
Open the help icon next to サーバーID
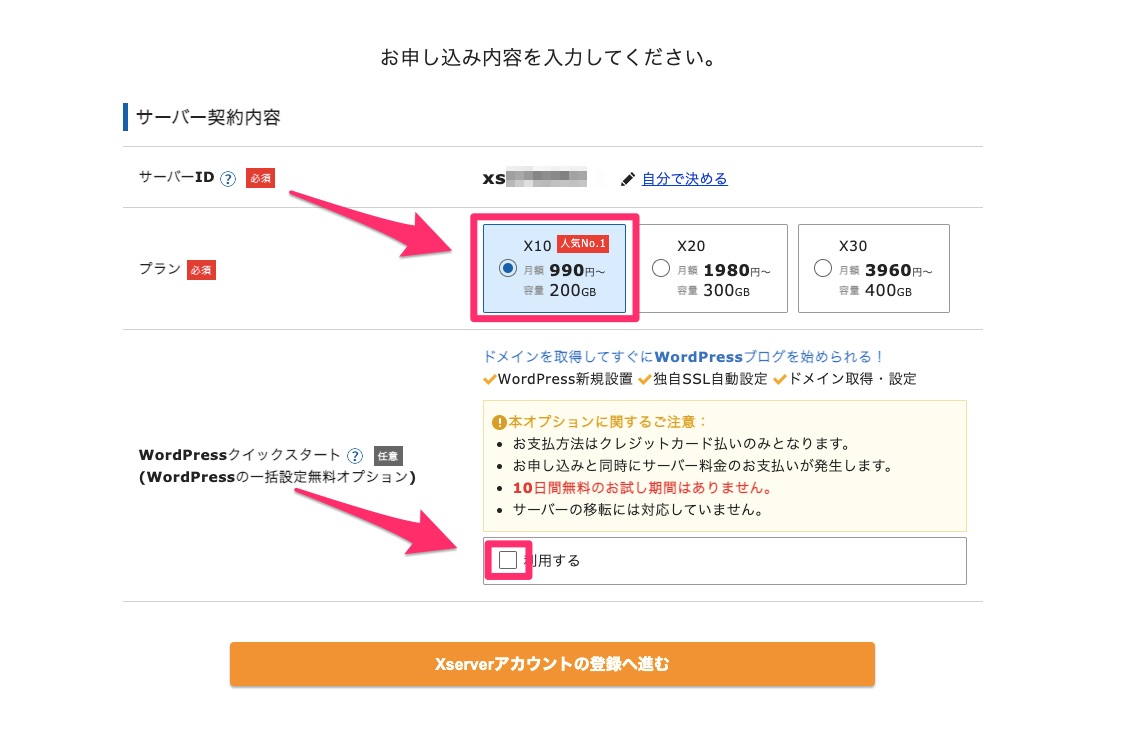[228, 179]
